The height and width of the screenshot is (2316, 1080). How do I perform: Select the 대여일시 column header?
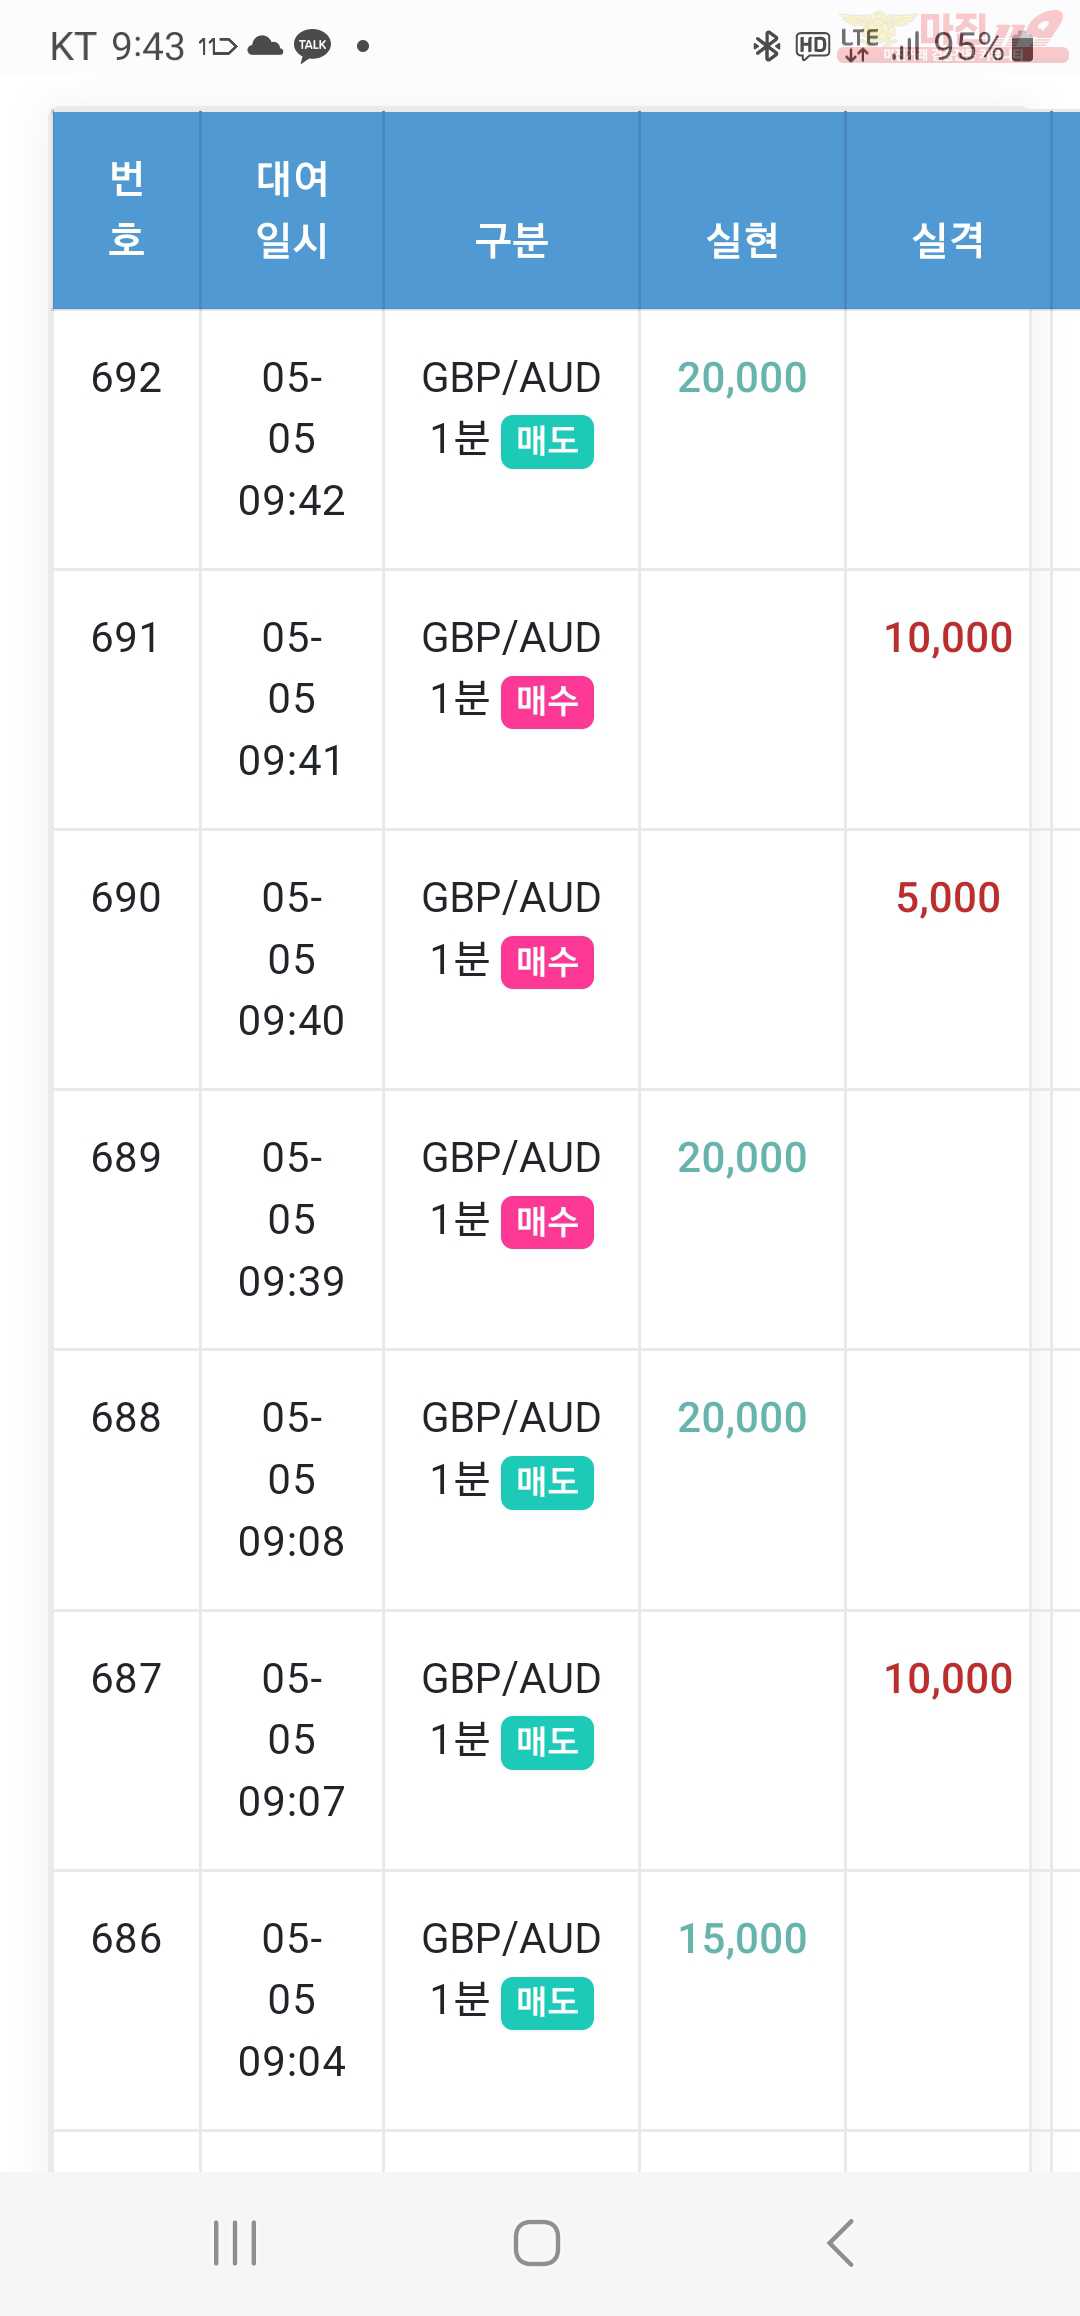(x=292, y=209)
